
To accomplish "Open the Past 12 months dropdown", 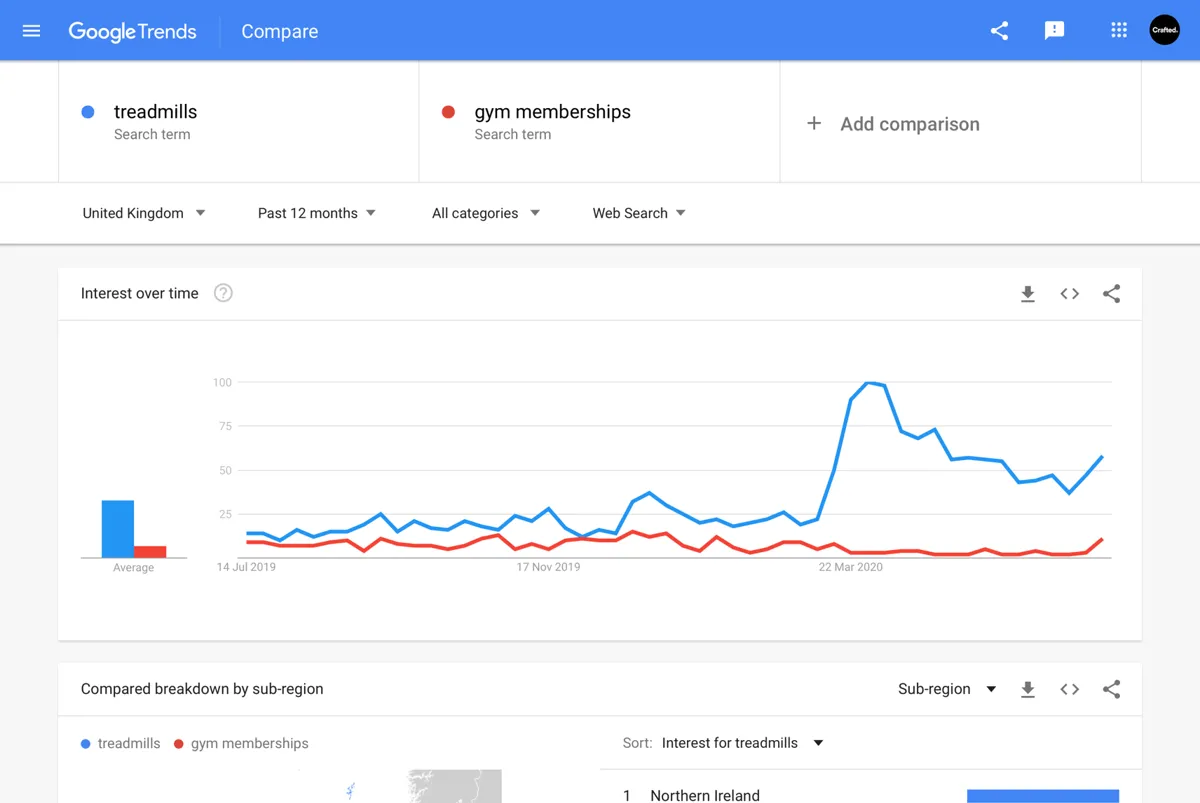I will [x=316, y=213].
